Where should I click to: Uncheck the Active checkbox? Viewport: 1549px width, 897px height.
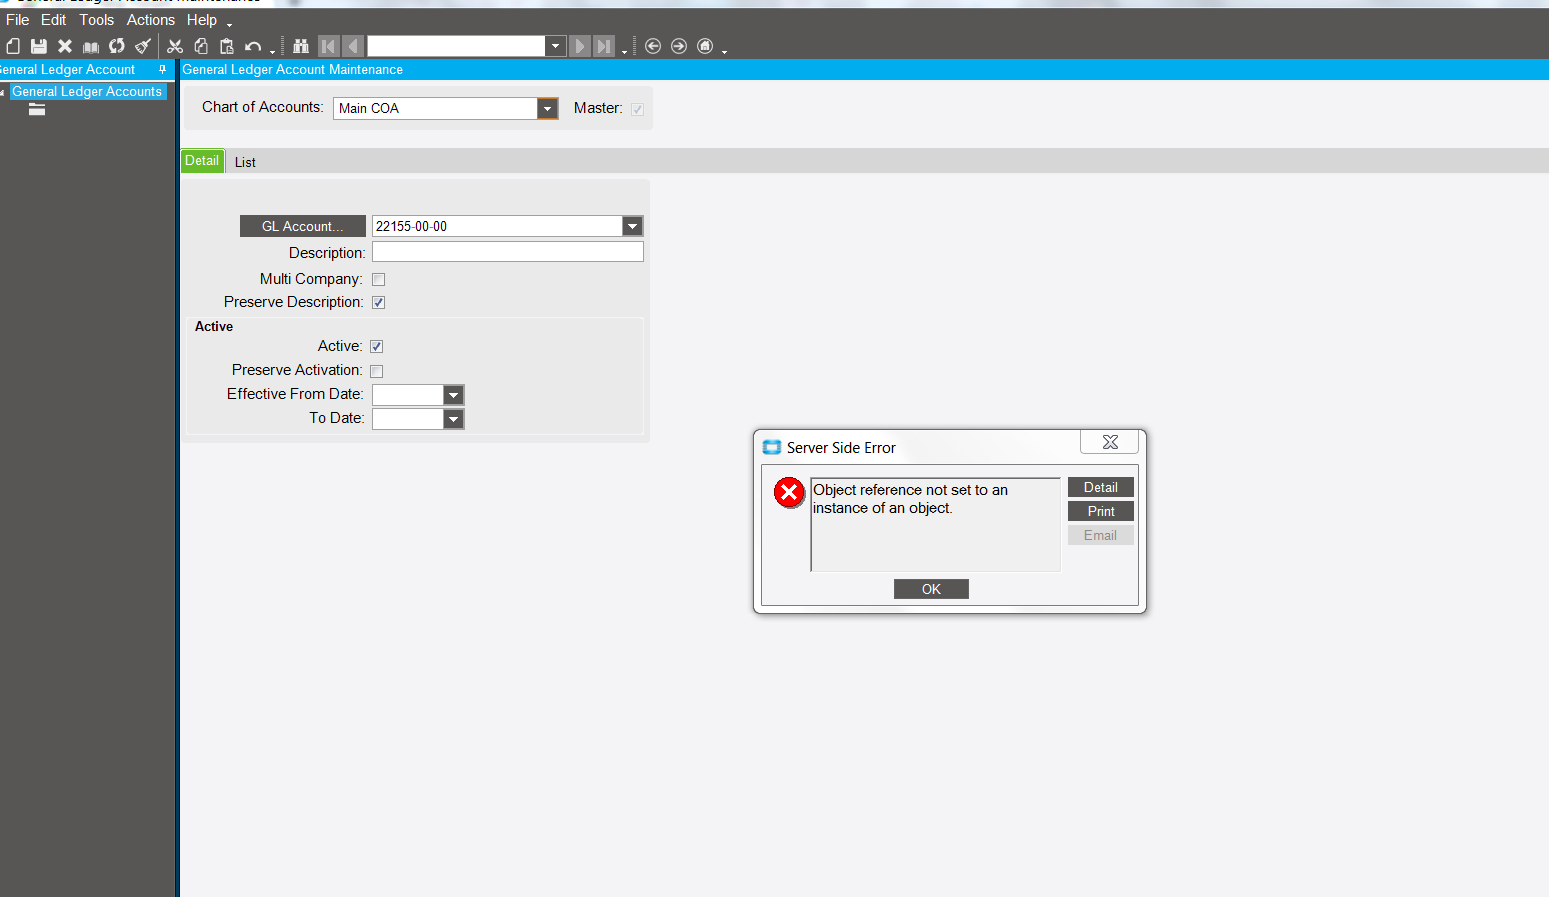point(377,347)
